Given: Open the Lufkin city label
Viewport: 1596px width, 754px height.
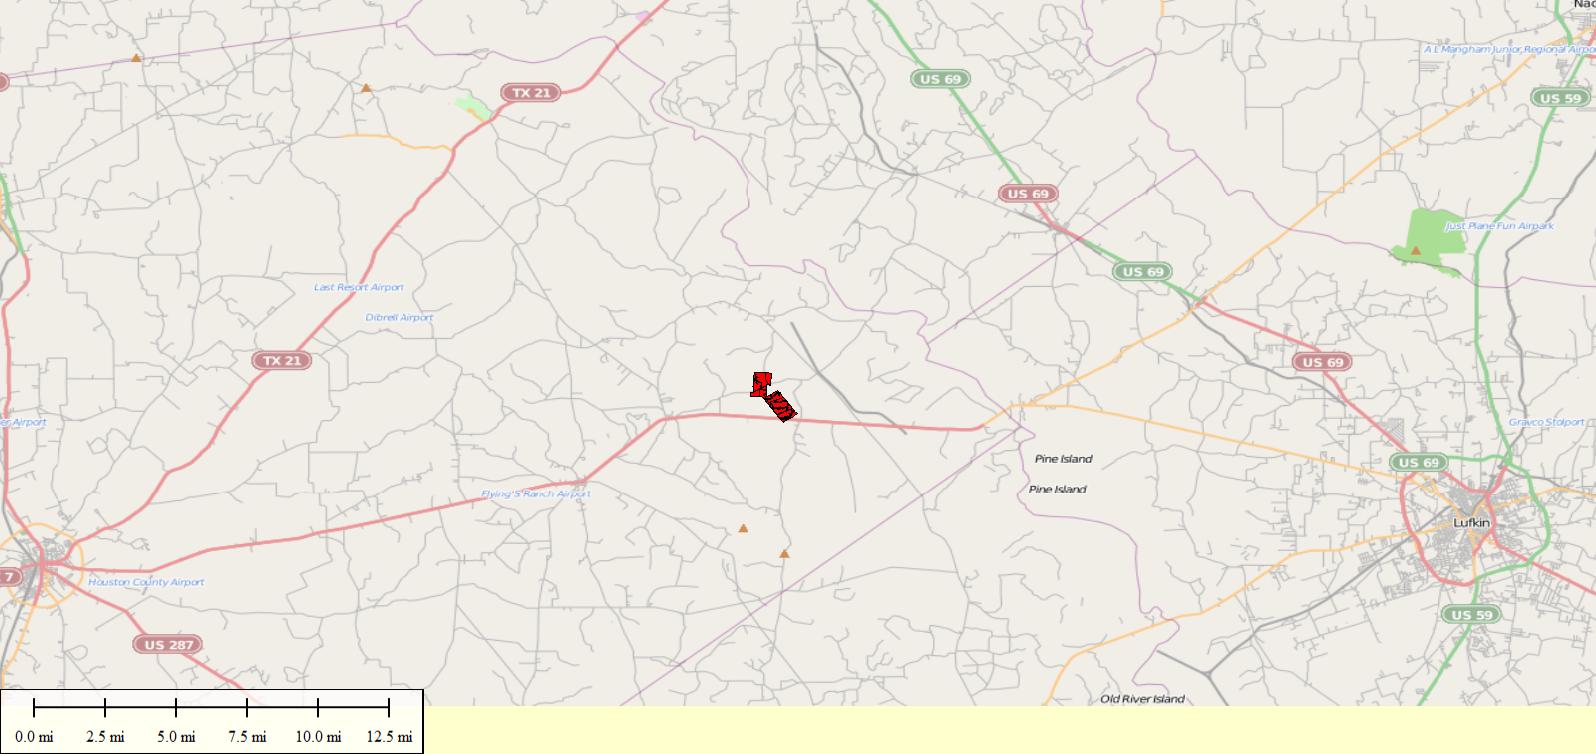Looking at the screenshot, I should tap(1471, 523).
